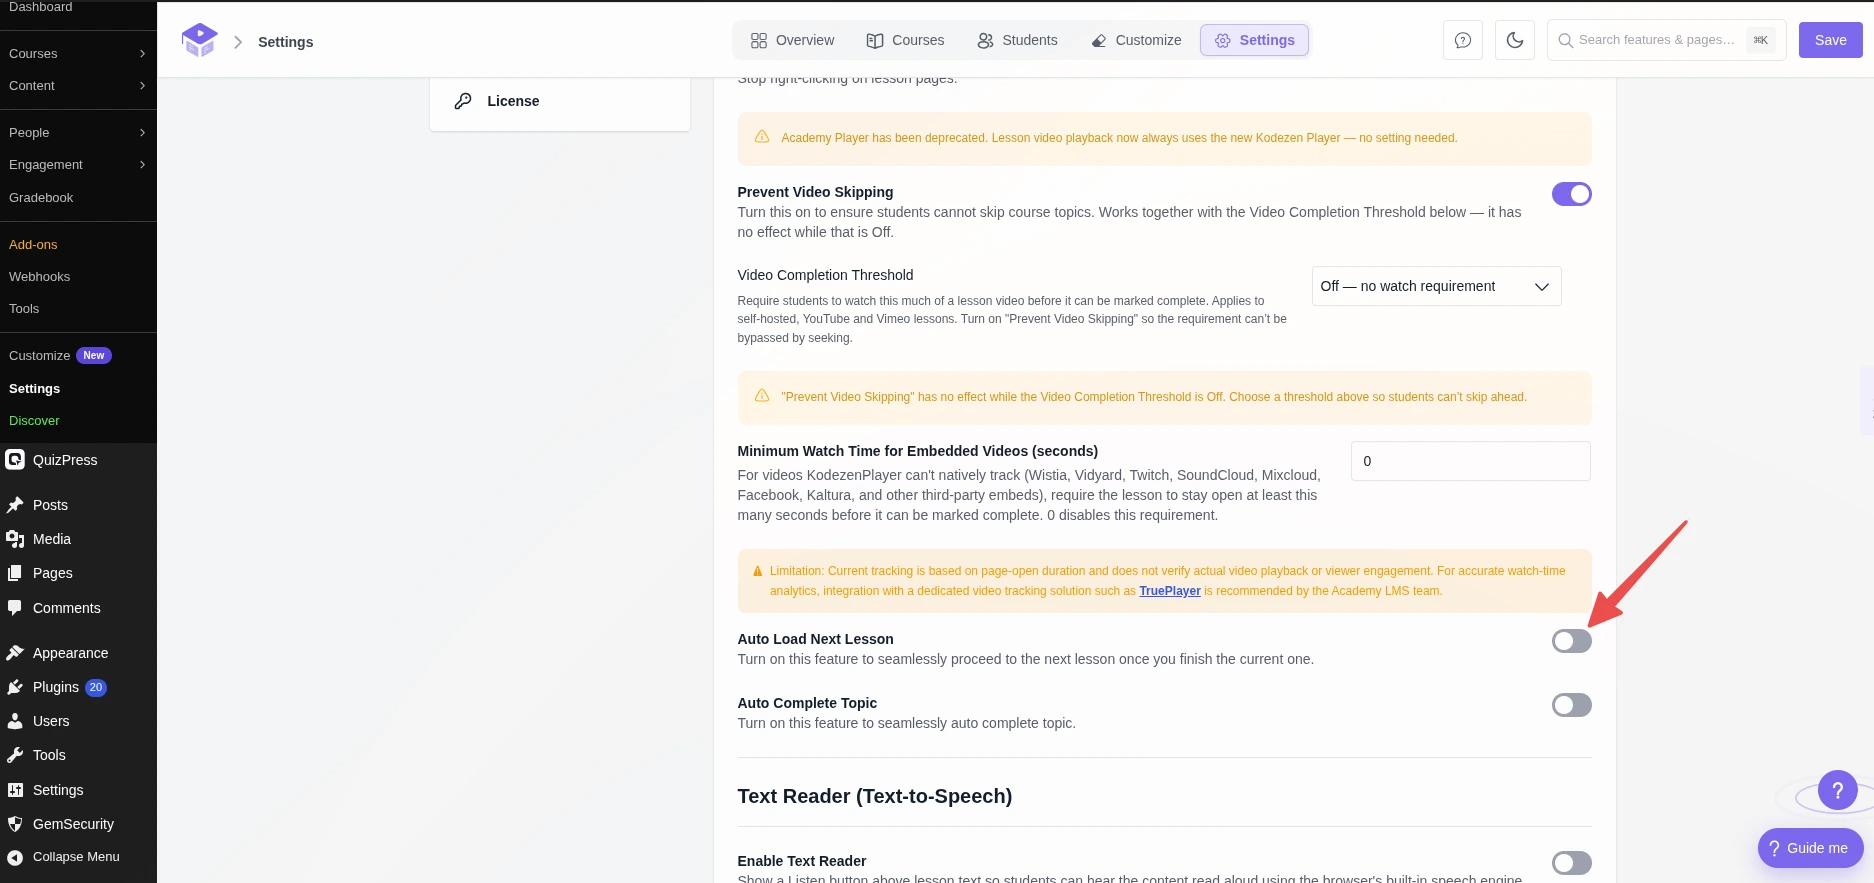Click the Comments bubble icon
Screen dimensions: 1874x883
coord(15,608)
